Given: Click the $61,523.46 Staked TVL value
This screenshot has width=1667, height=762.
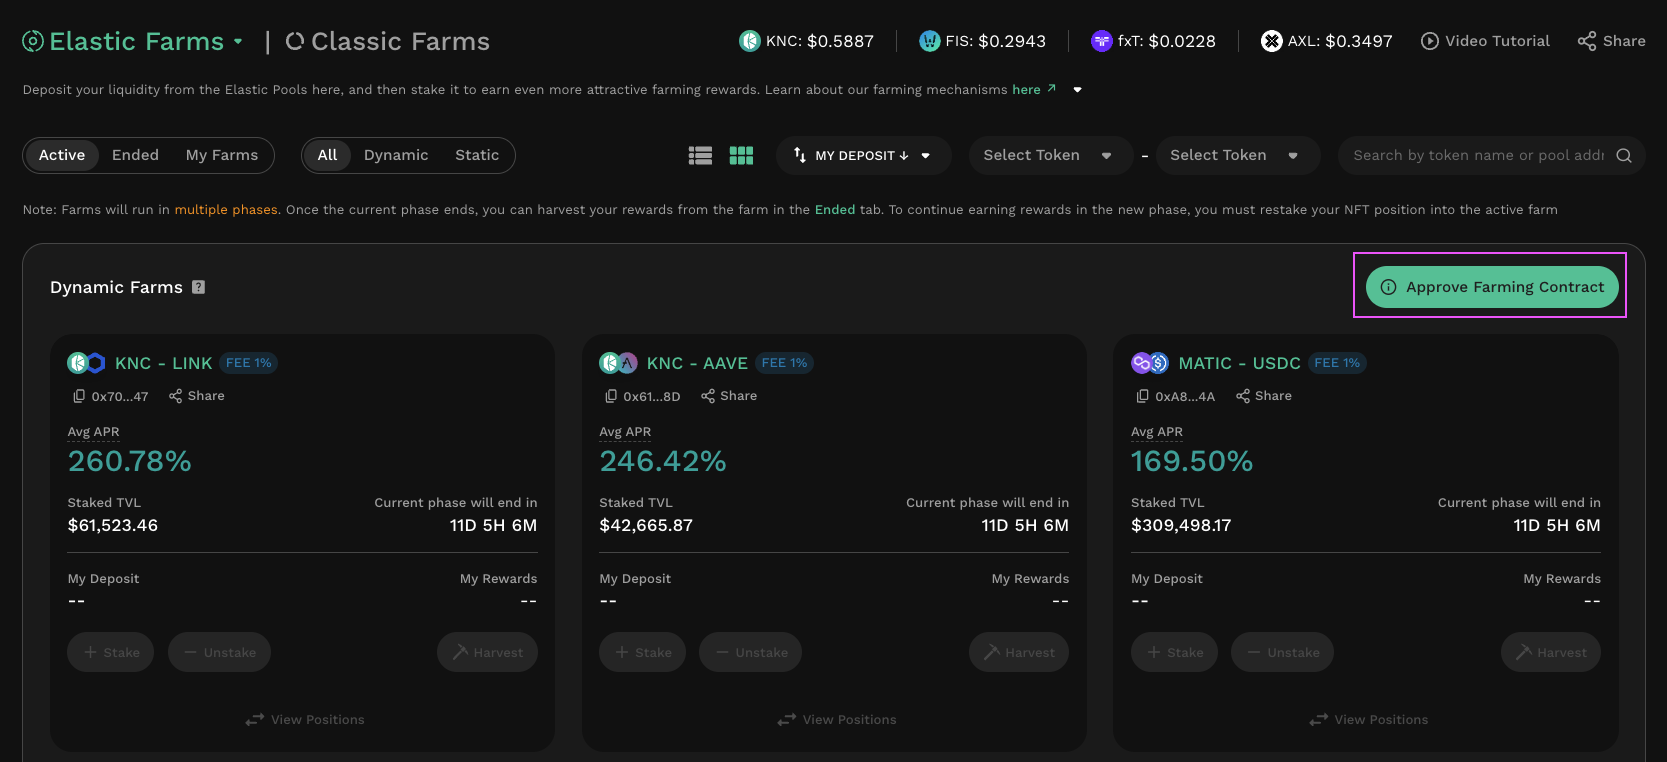Looking at the screenshot, I should click(113, 525).
